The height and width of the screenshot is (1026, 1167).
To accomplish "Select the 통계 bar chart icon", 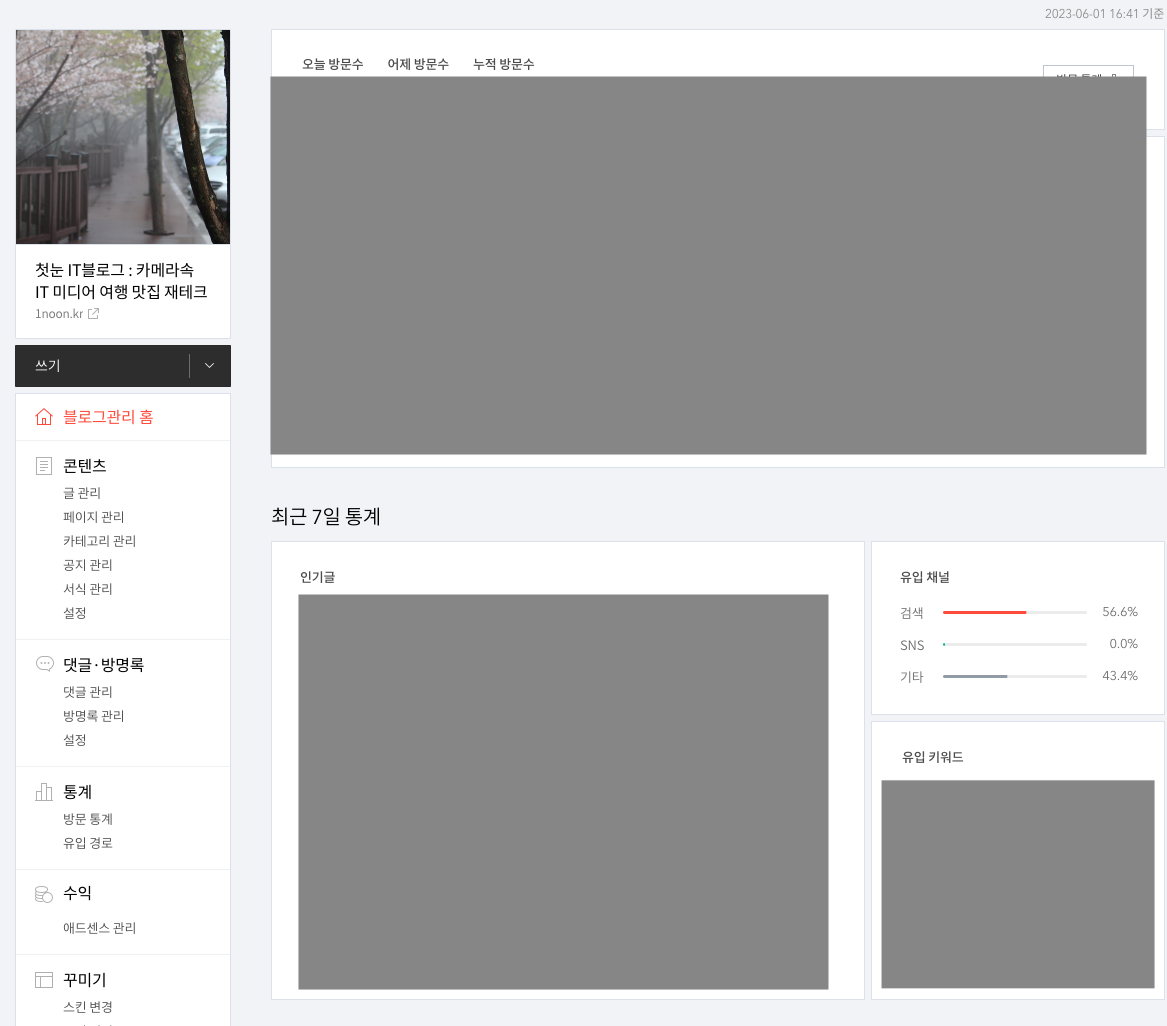I will [x=43, y=791].
